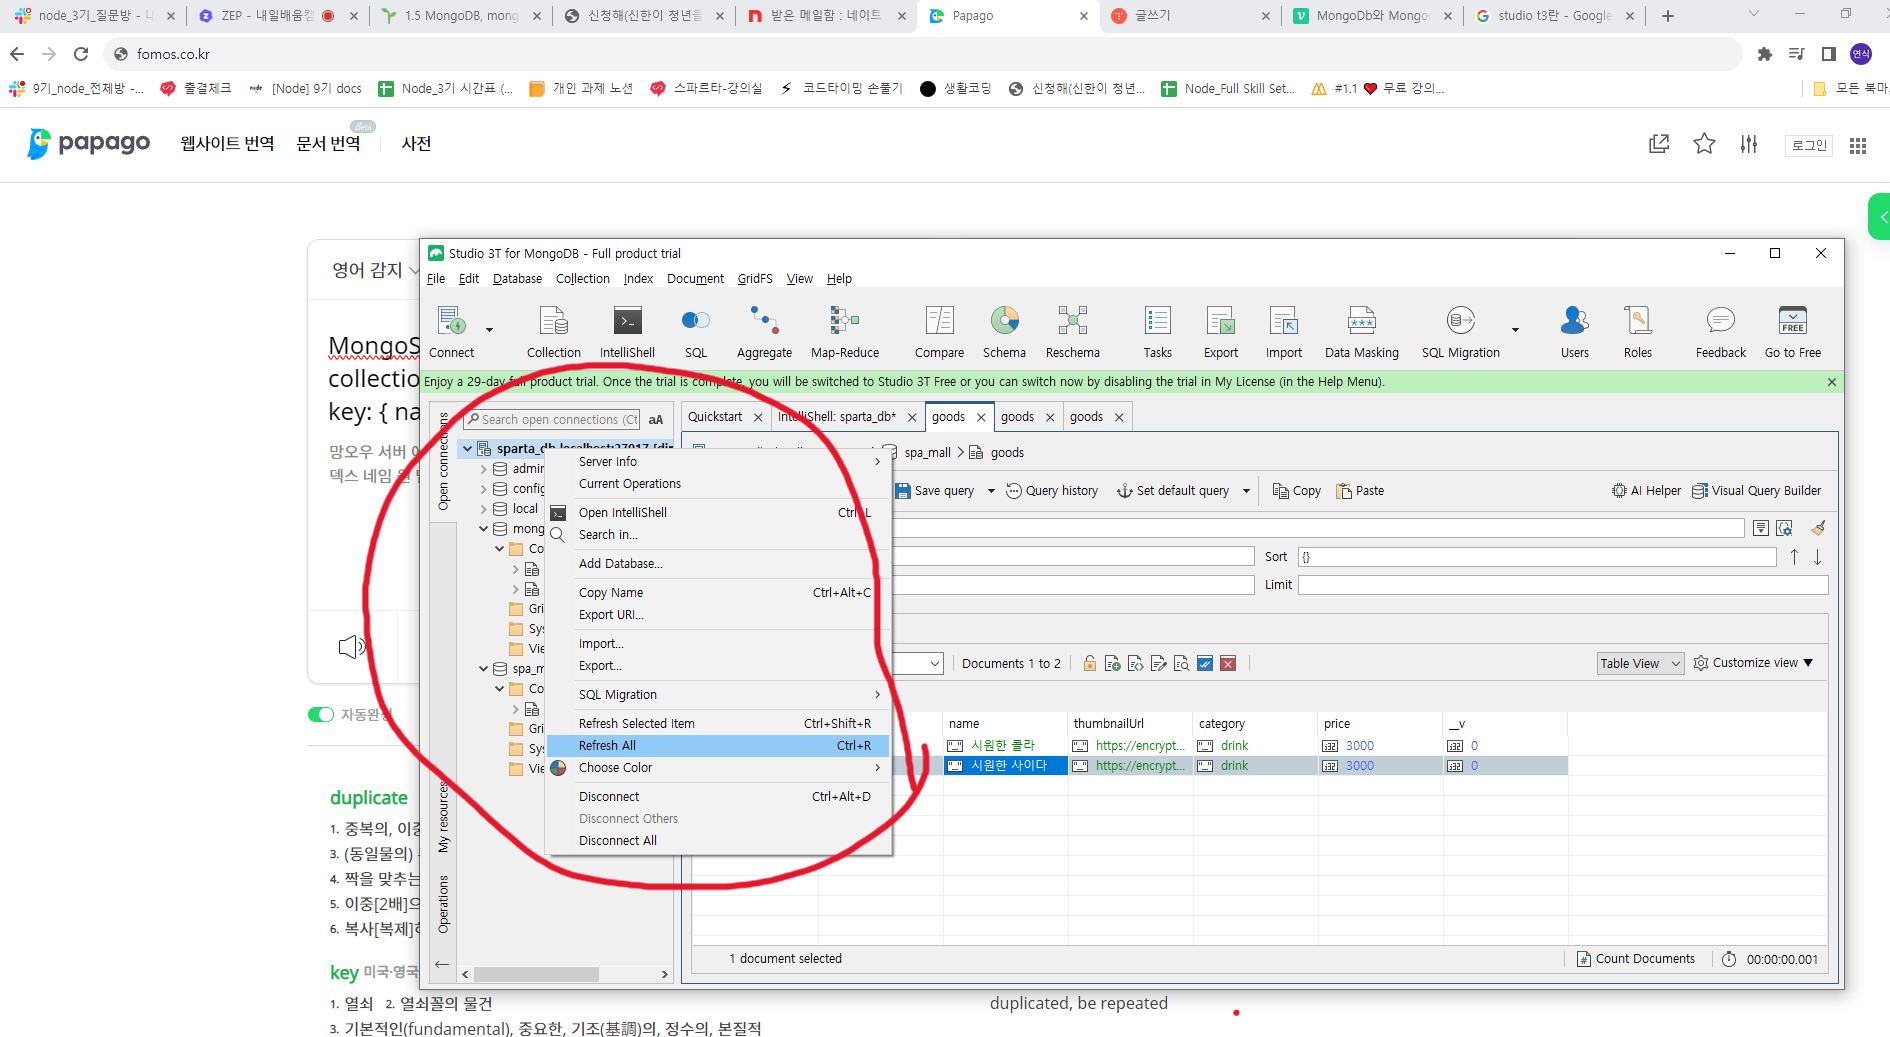The height and width of the screenshot is (1037, 1890).
Task: Click the Papago 로그인 button
Action: tap(1808, 146)
